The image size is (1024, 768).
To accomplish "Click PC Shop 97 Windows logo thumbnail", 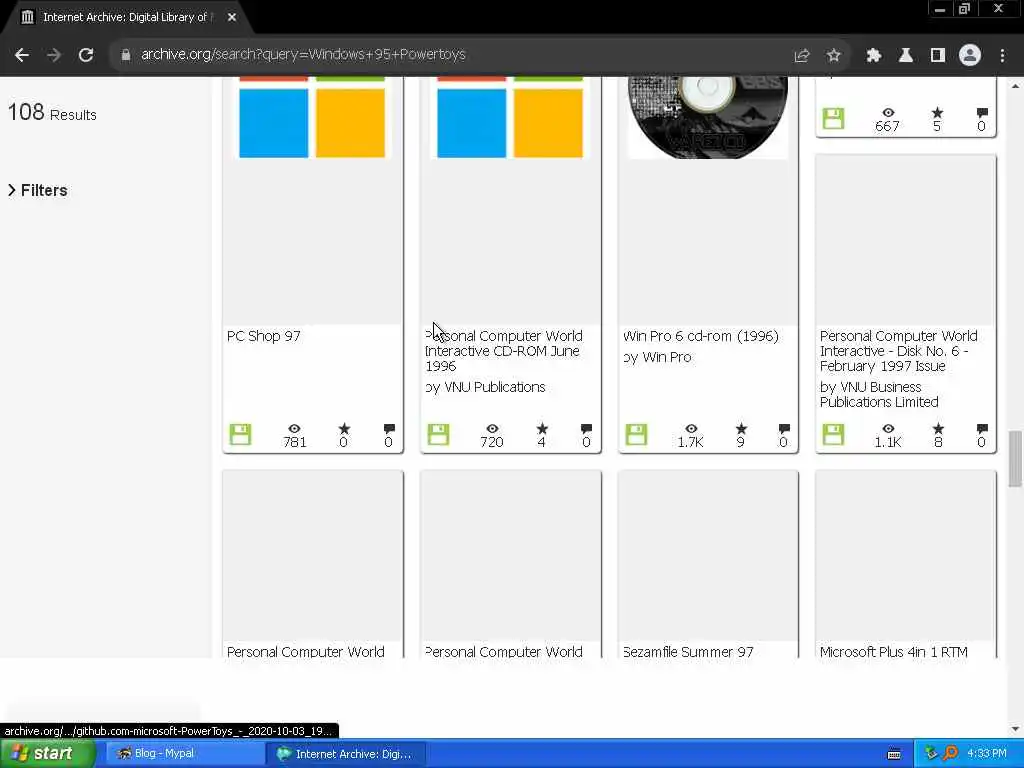I will [x=312, y=118].
